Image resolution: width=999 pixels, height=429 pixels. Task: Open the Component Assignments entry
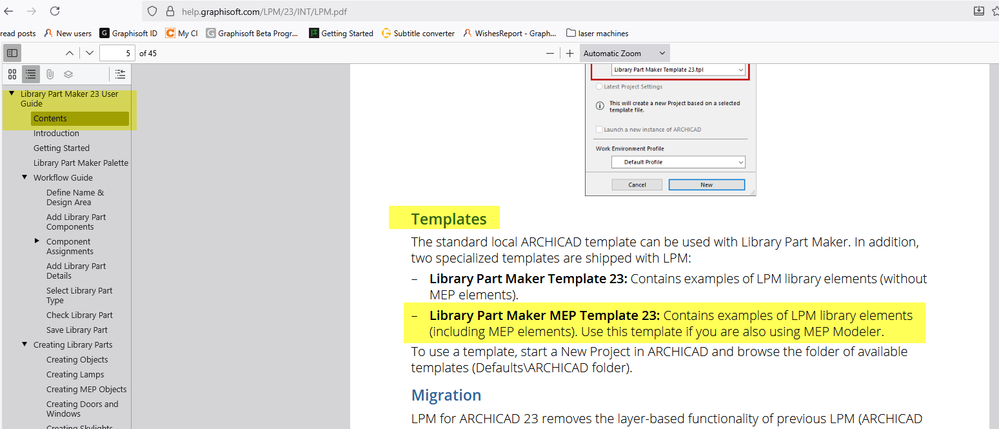point(70,247)
